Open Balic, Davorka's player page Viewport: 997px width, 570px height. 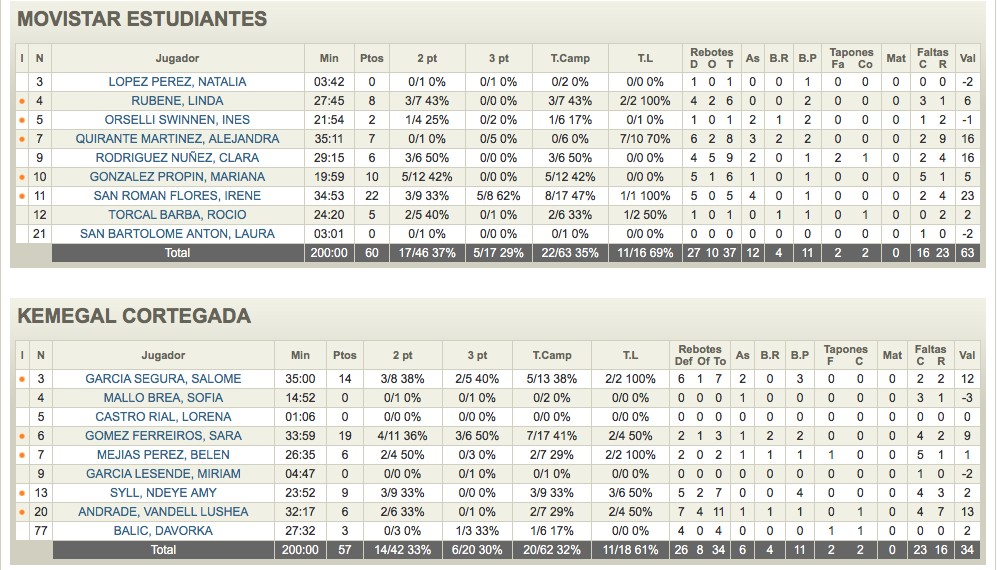(163, 532)
